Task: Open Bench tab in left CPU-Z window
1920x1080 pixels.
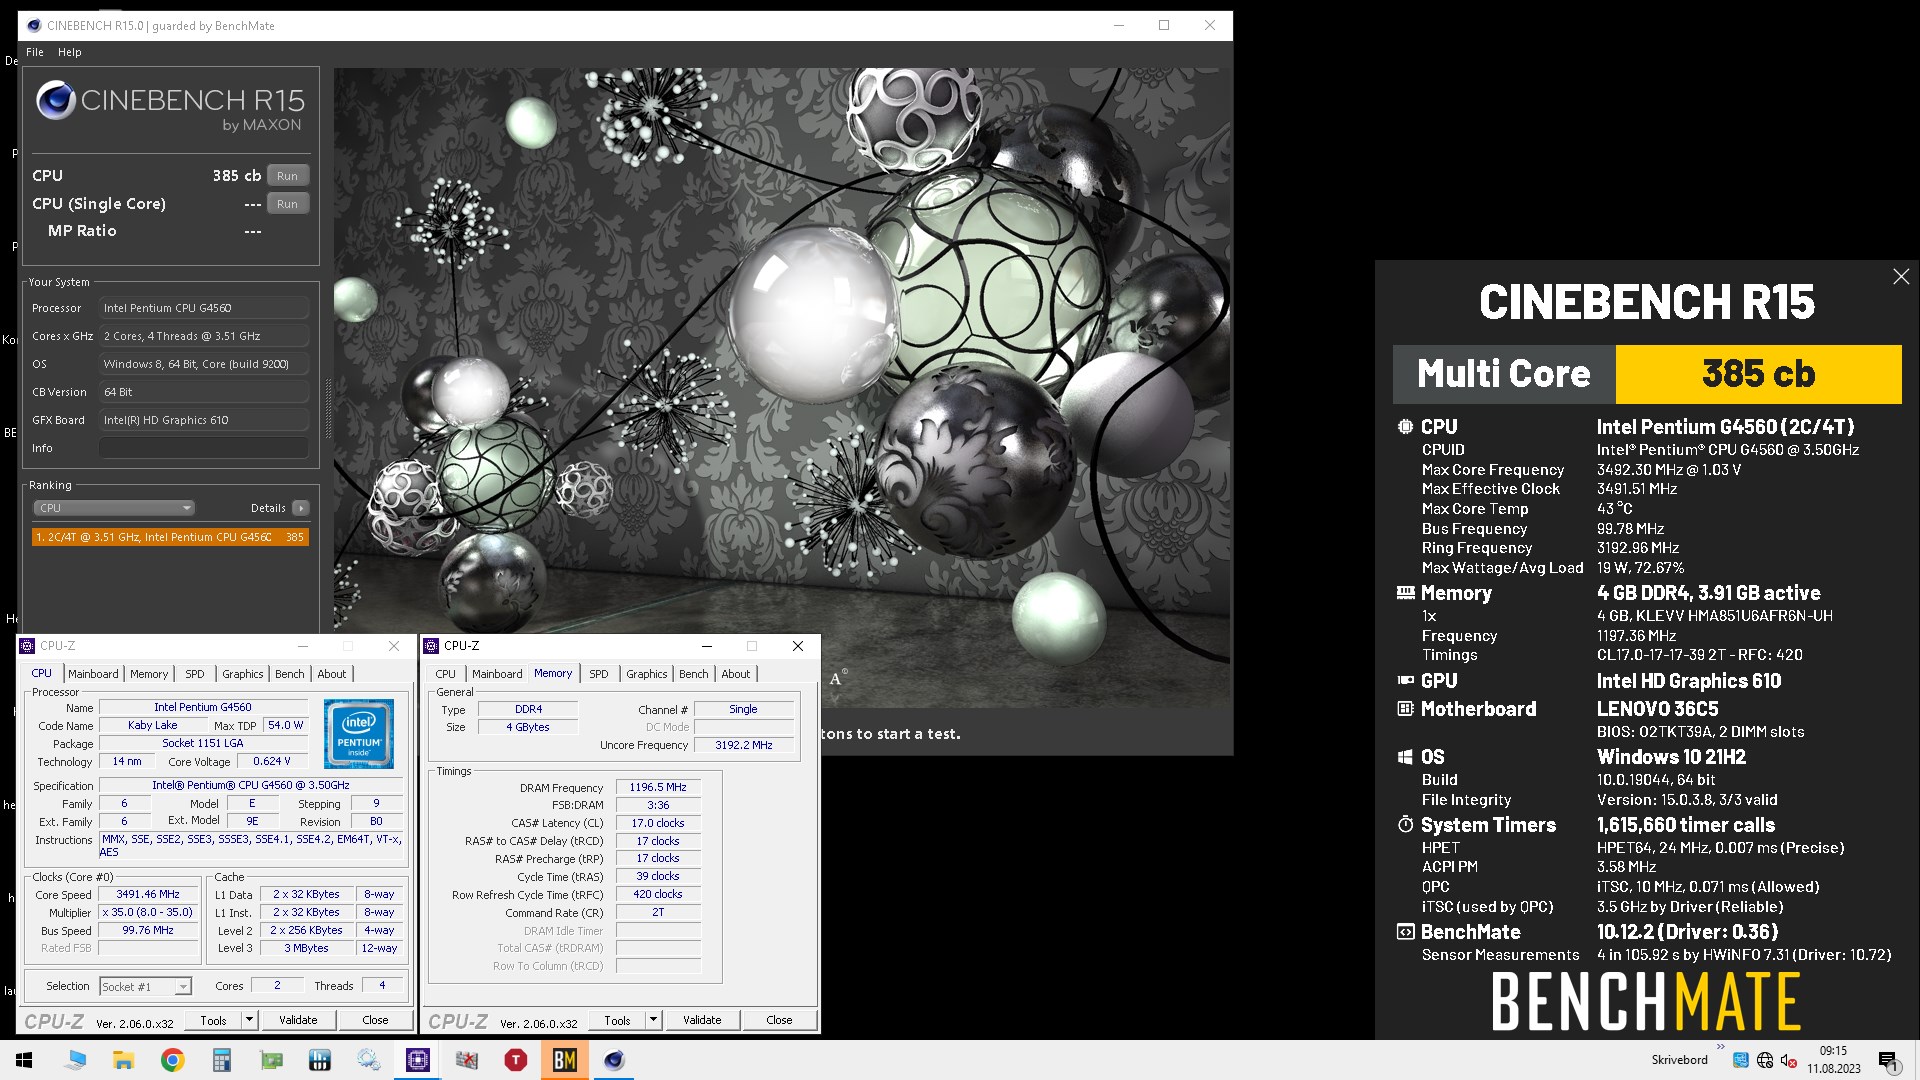Action: click(290, 674)
